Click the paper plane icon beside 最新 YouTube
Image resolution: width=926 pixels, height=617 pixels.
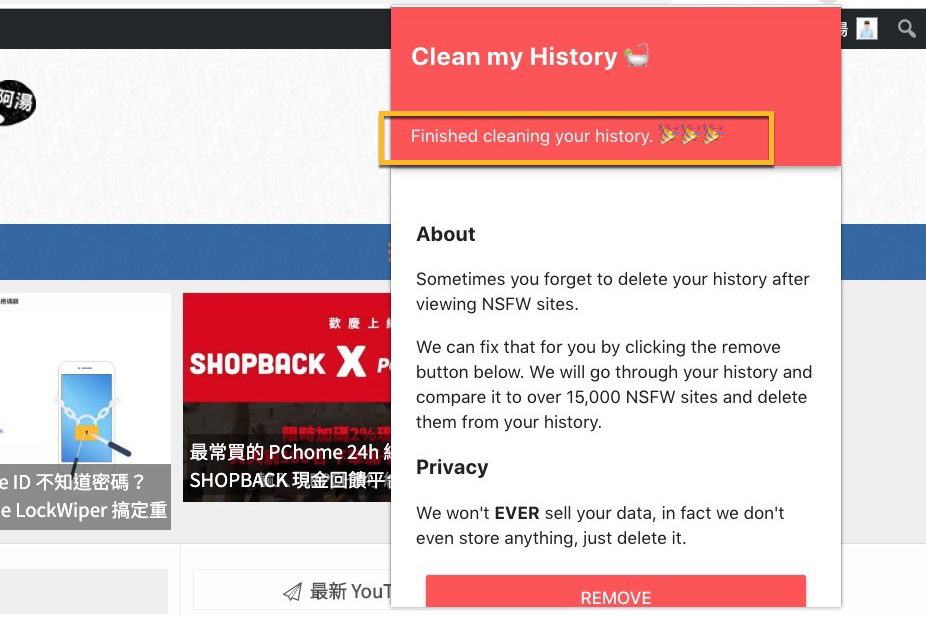click(x=291, y=590)
